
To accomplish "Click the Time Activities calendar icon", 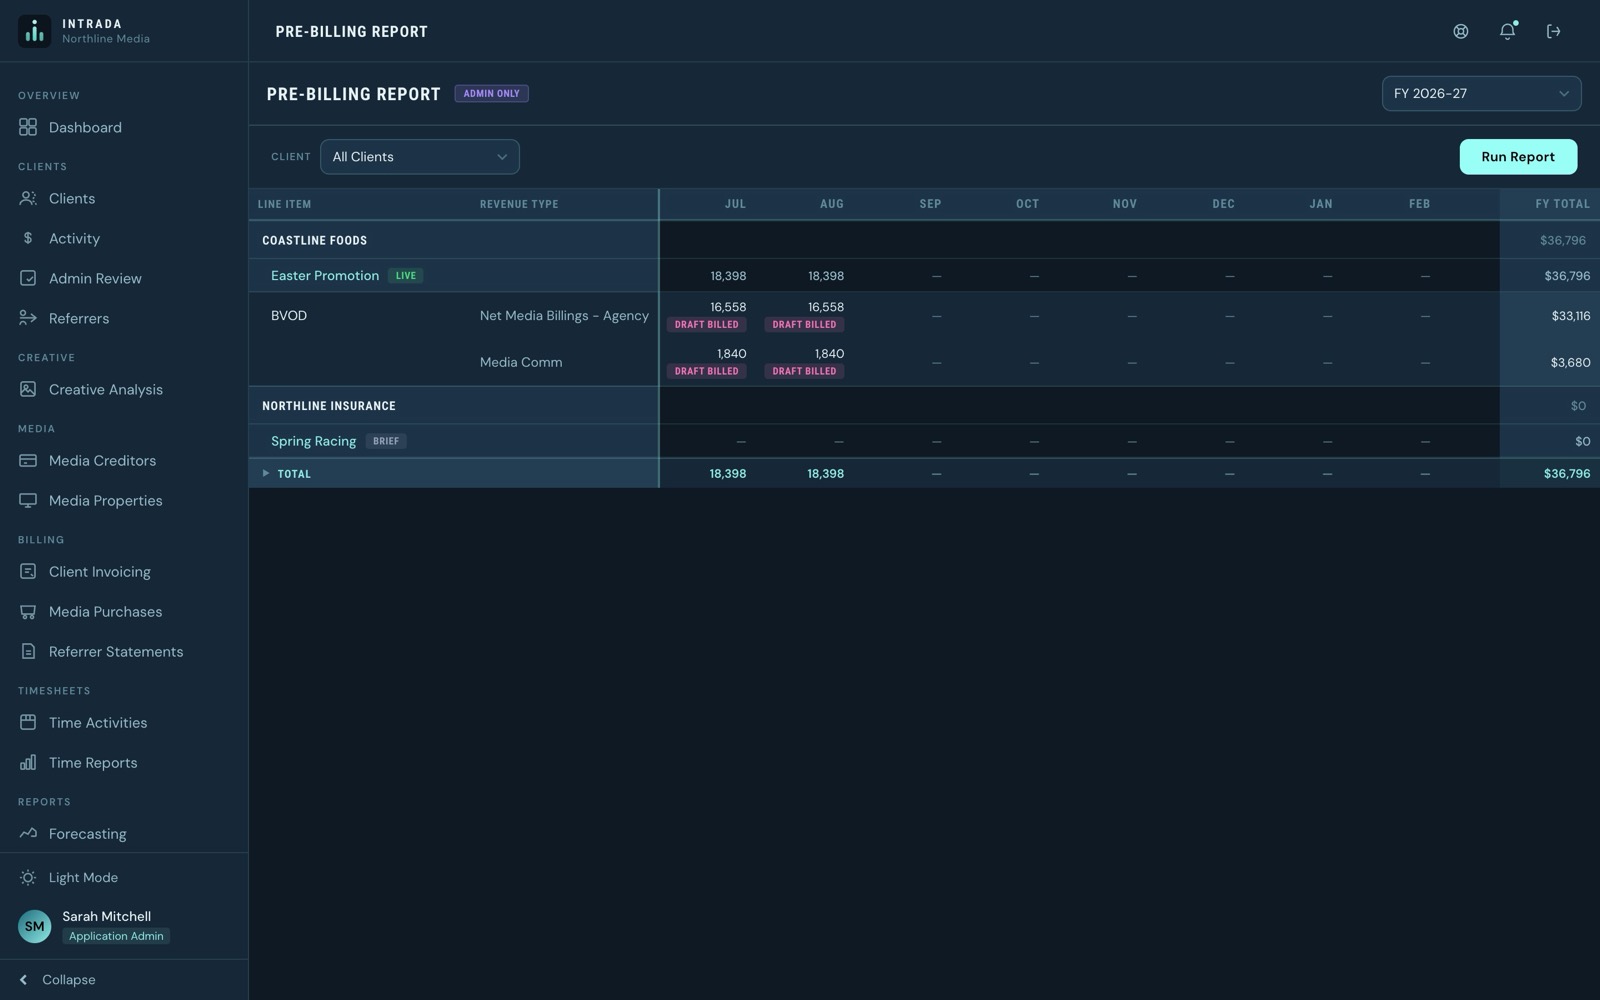I will pos(28,722).
